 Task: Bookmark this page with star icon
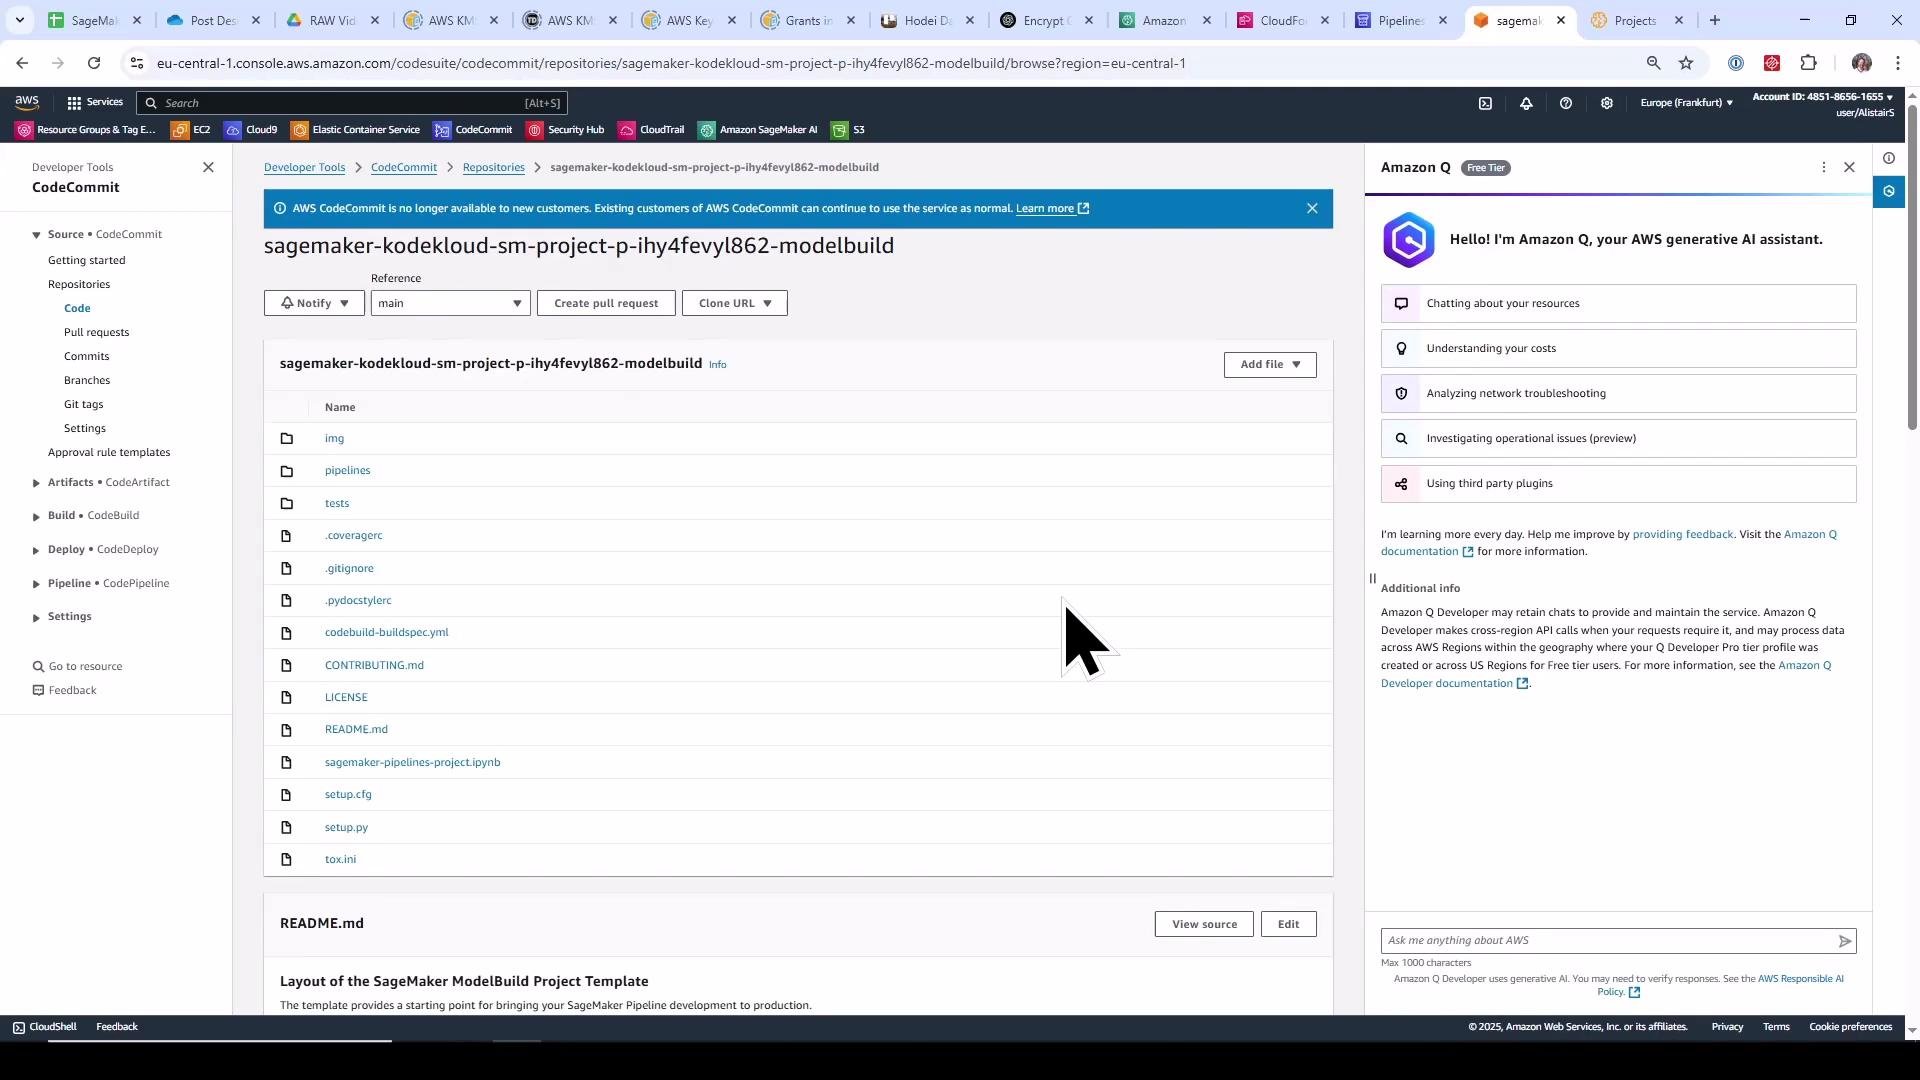[1686, 63]
